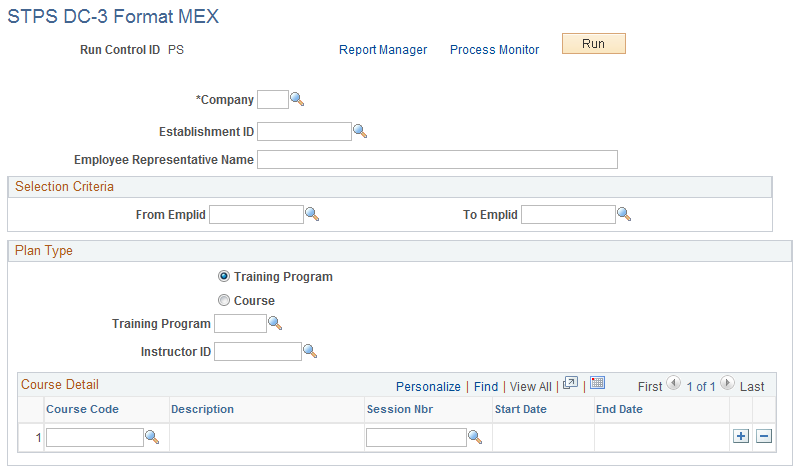Add a new Course Detail row
801x473 pixels.
(741, 437)
